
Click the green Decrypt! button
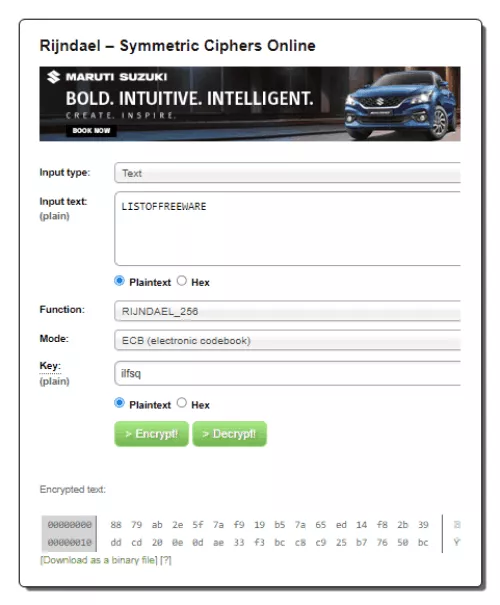(x=230, y=434)
